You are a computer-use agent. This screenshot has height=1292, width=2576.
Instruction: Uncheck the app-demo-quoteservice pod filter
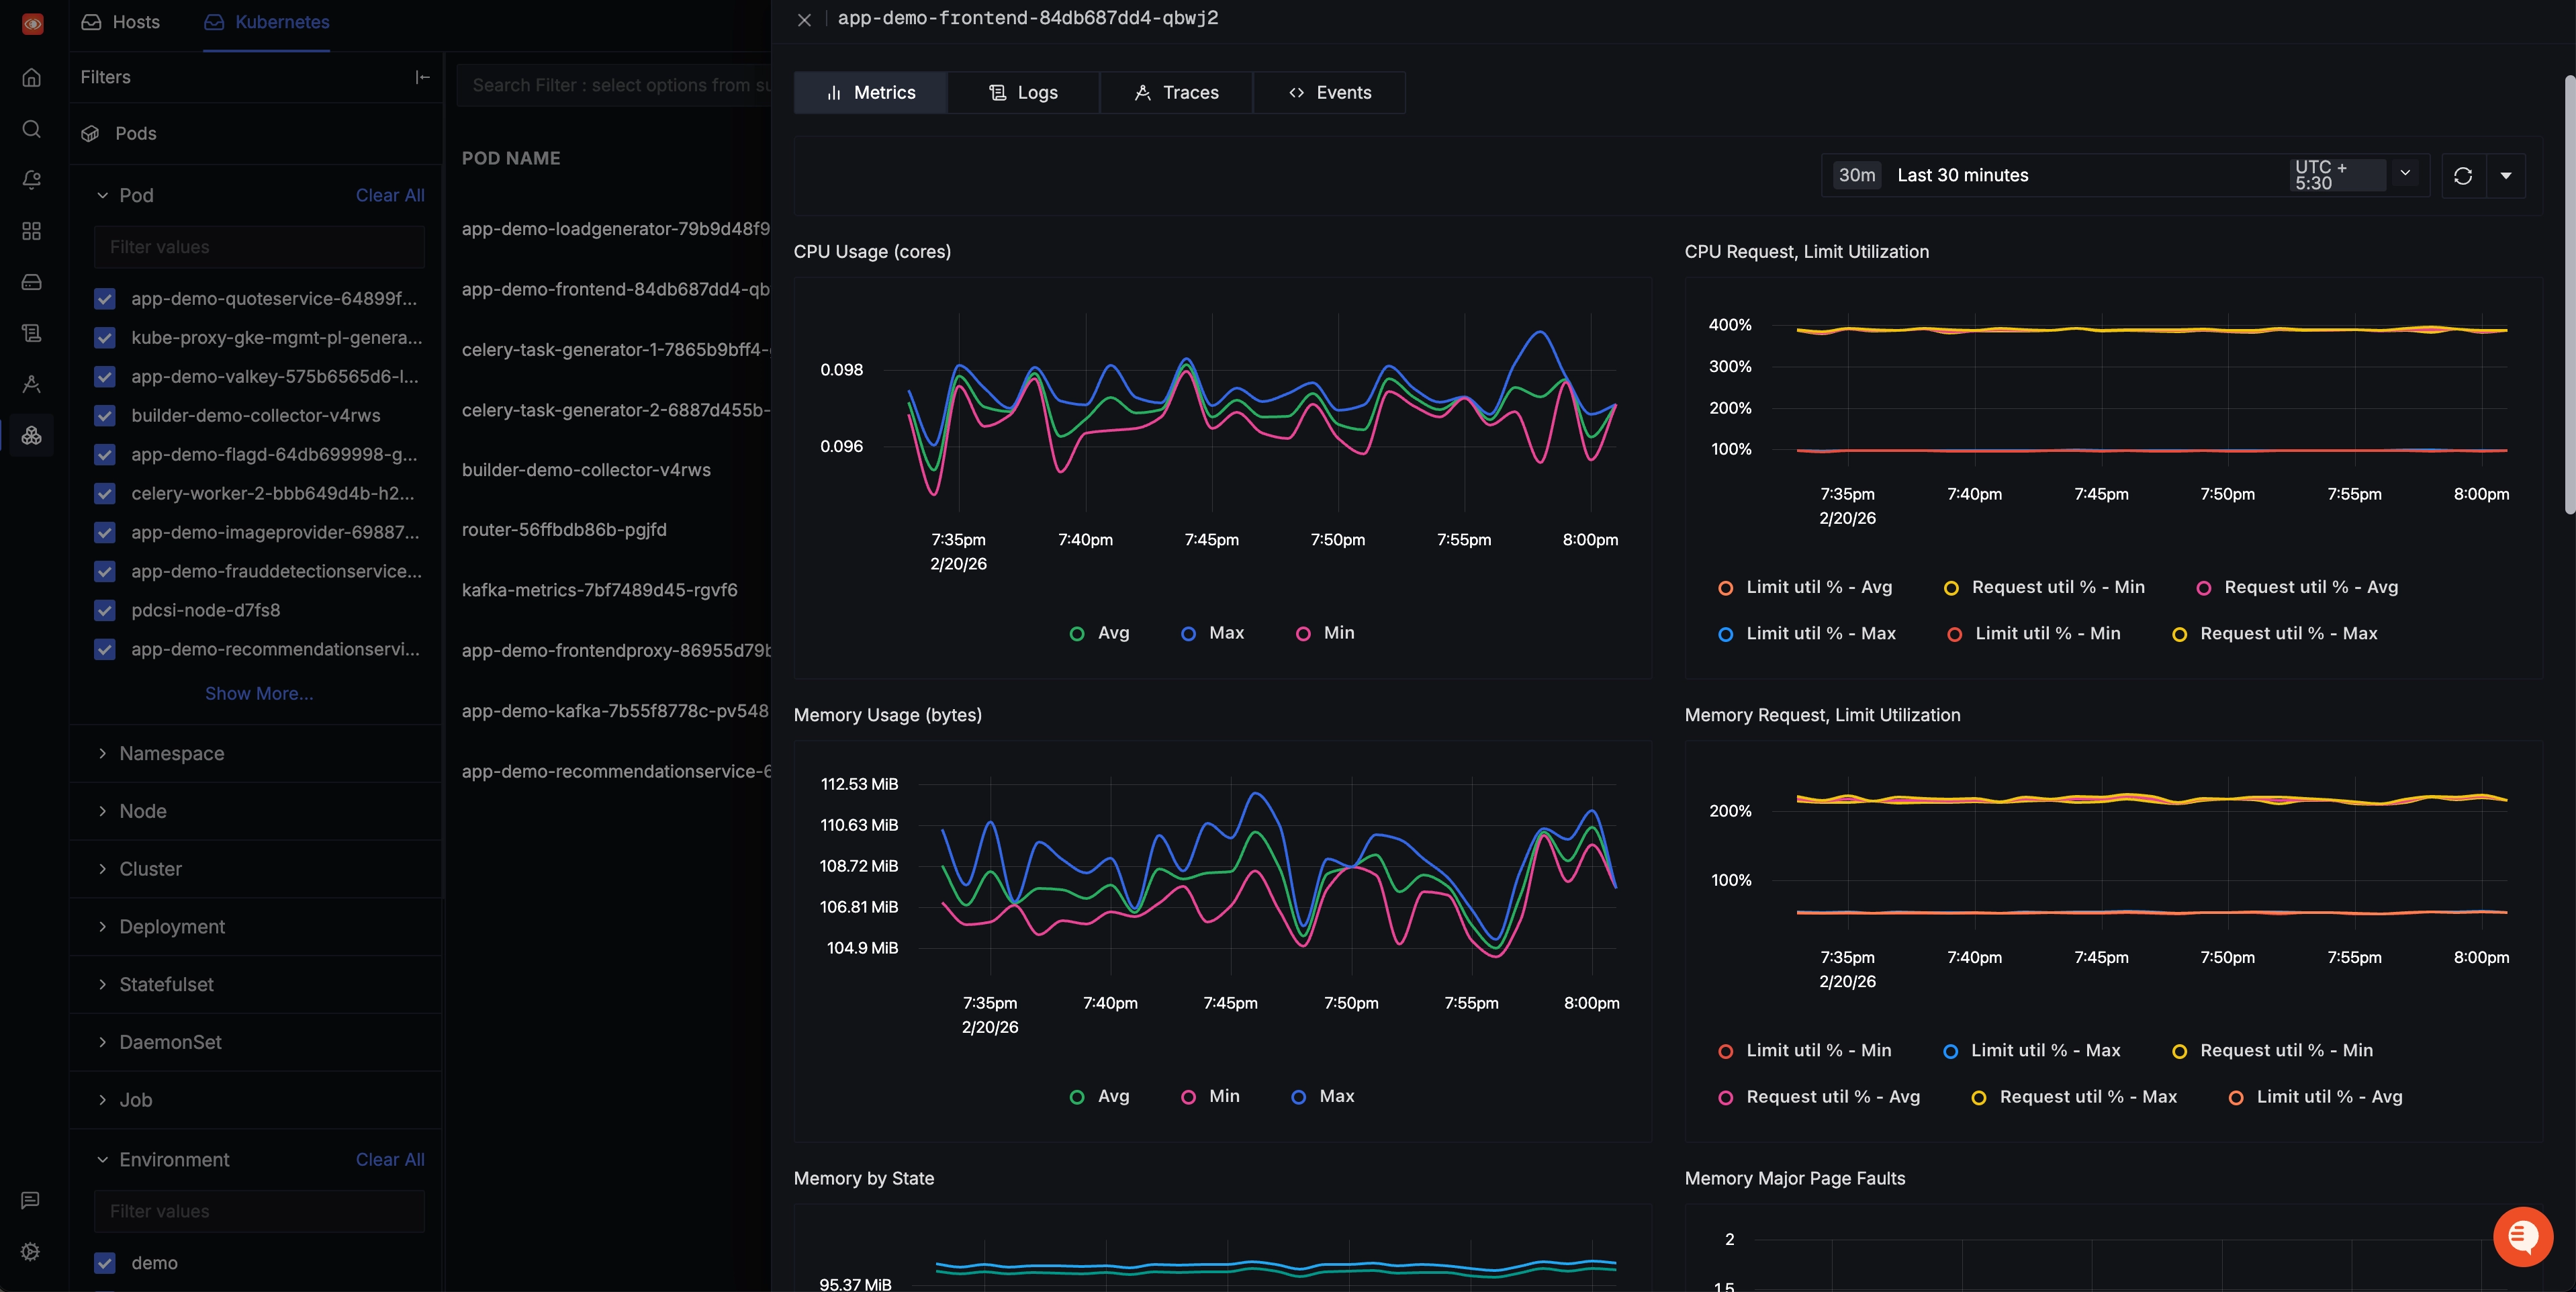pyautogui.click(x=105, y=299)
